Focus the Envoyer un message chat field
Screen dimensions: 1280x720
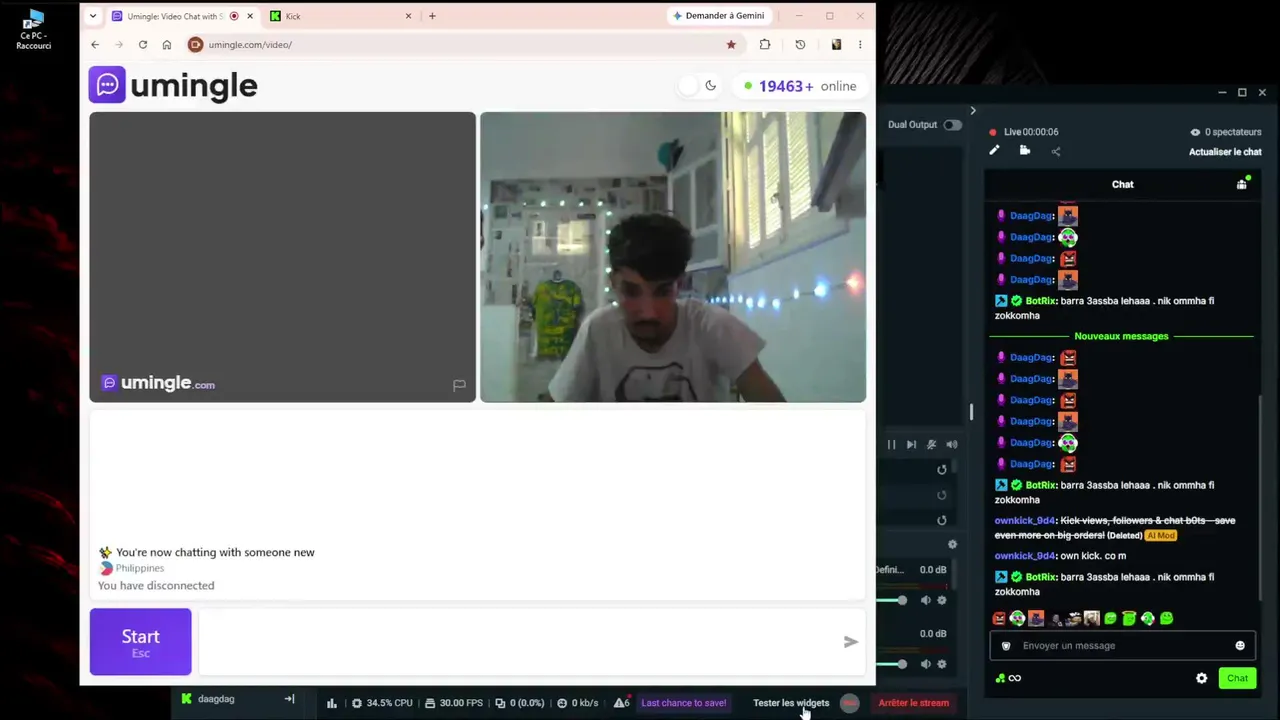1122,646
